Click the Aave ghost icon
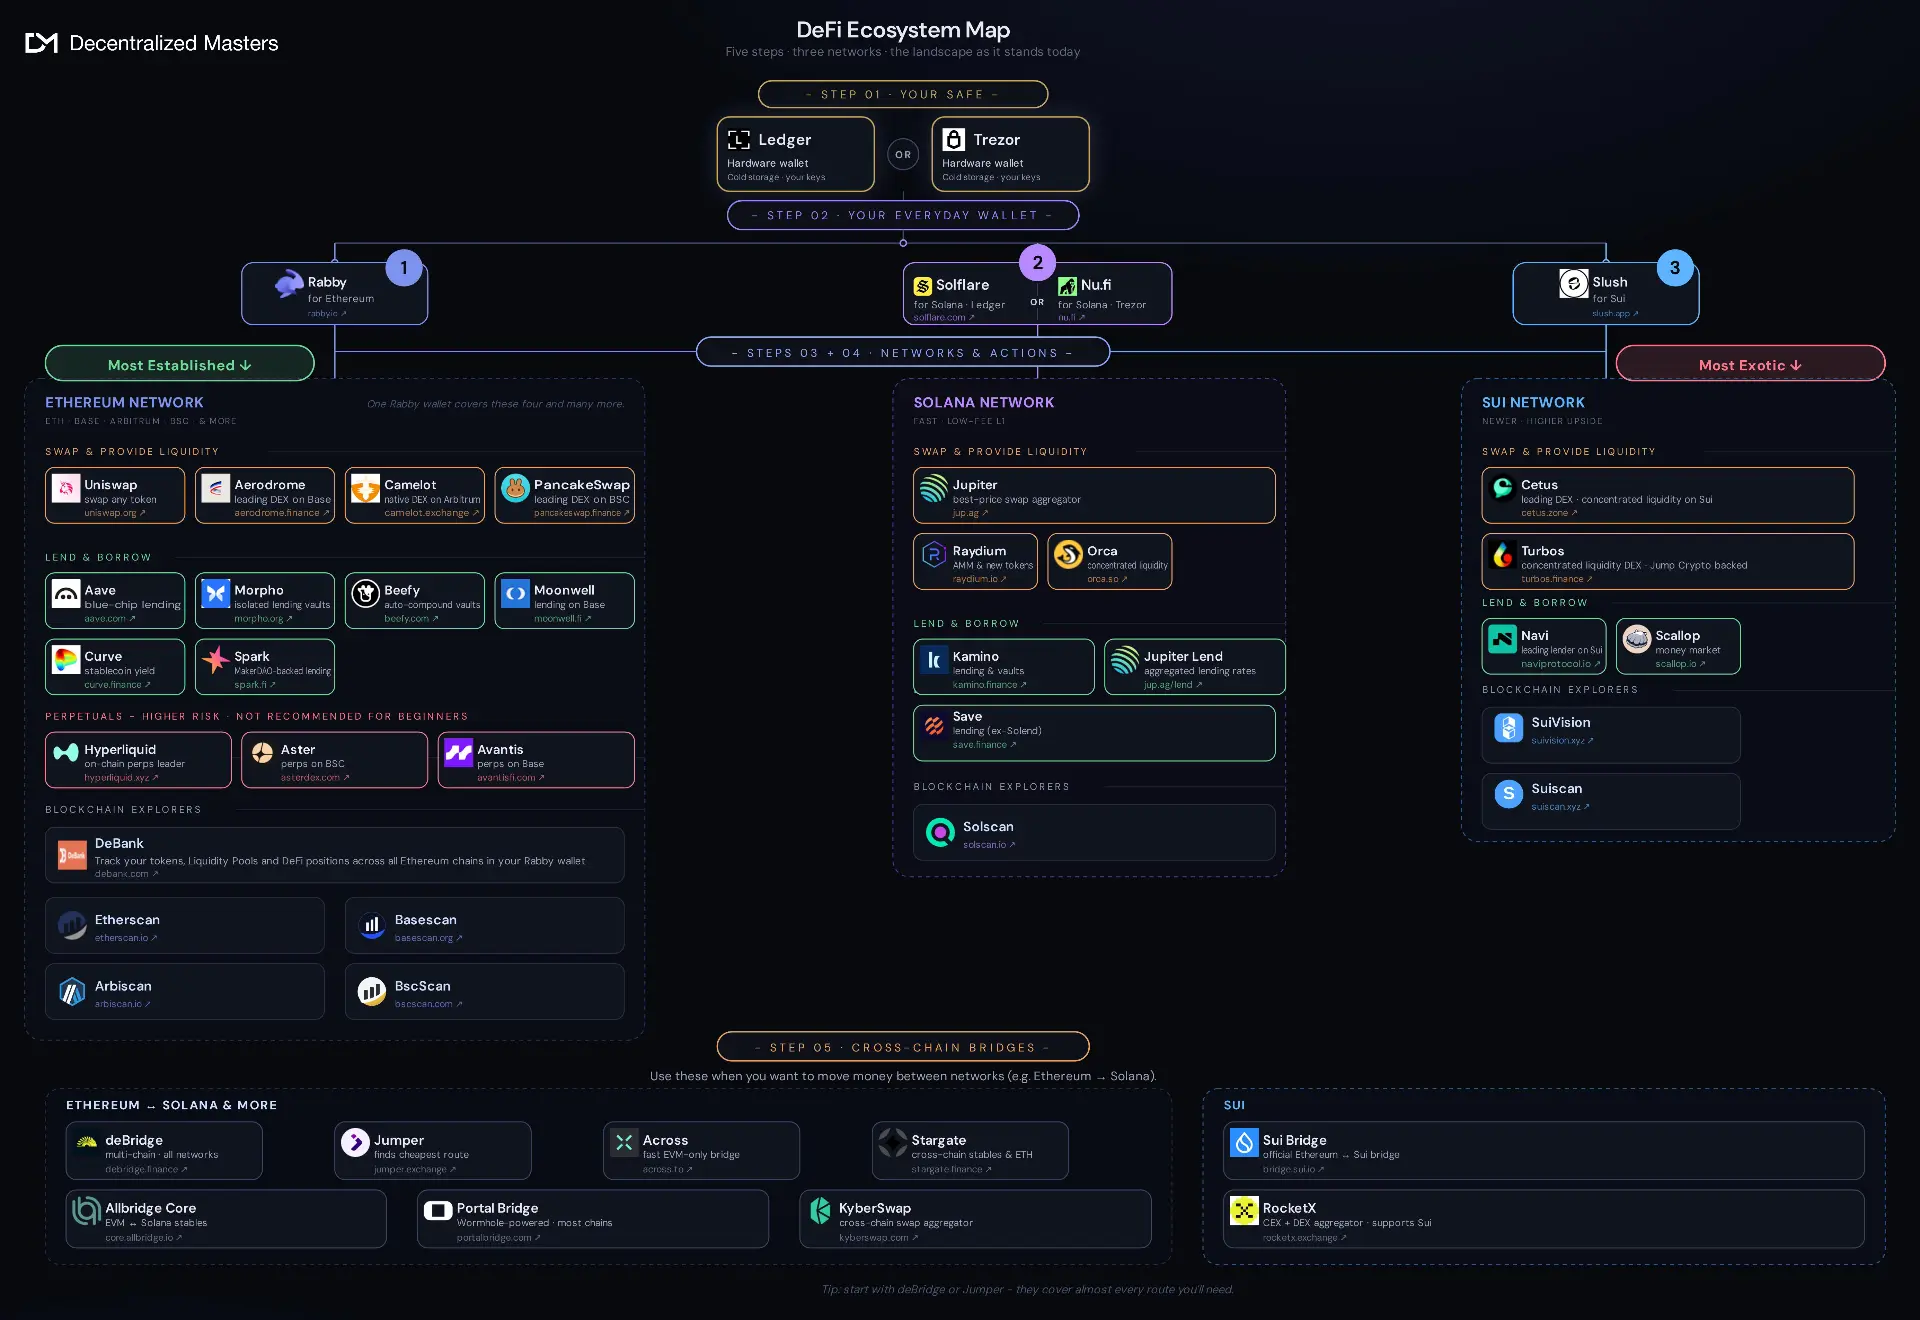Screen dimensions: 1920x1320 pos(66,594)
